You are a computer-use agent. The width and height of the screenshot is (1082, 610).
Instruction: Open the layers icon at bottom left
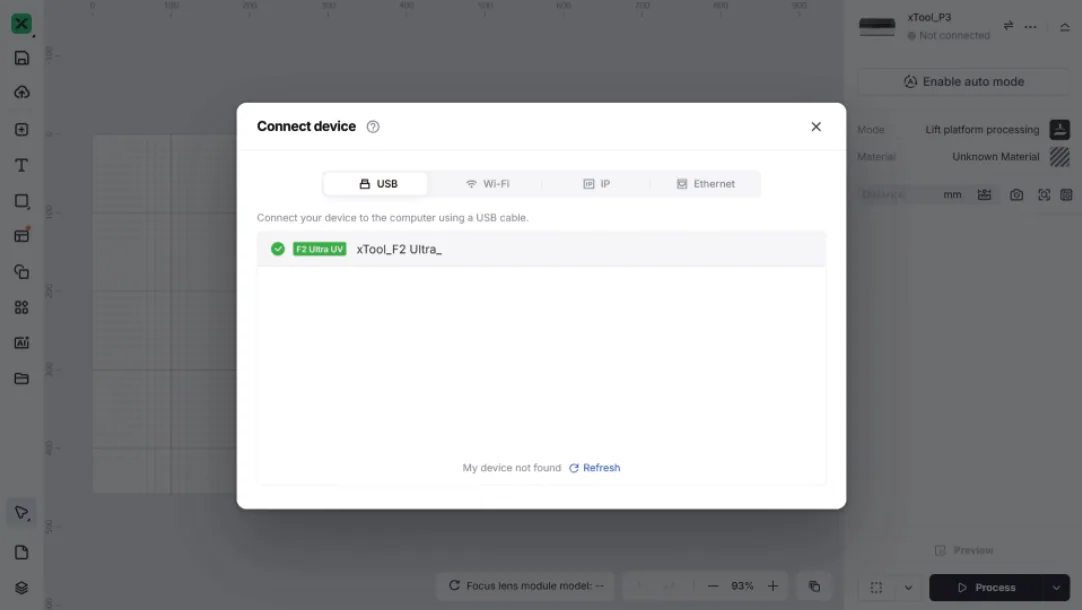pyautogui.click(x=21, y=588)
